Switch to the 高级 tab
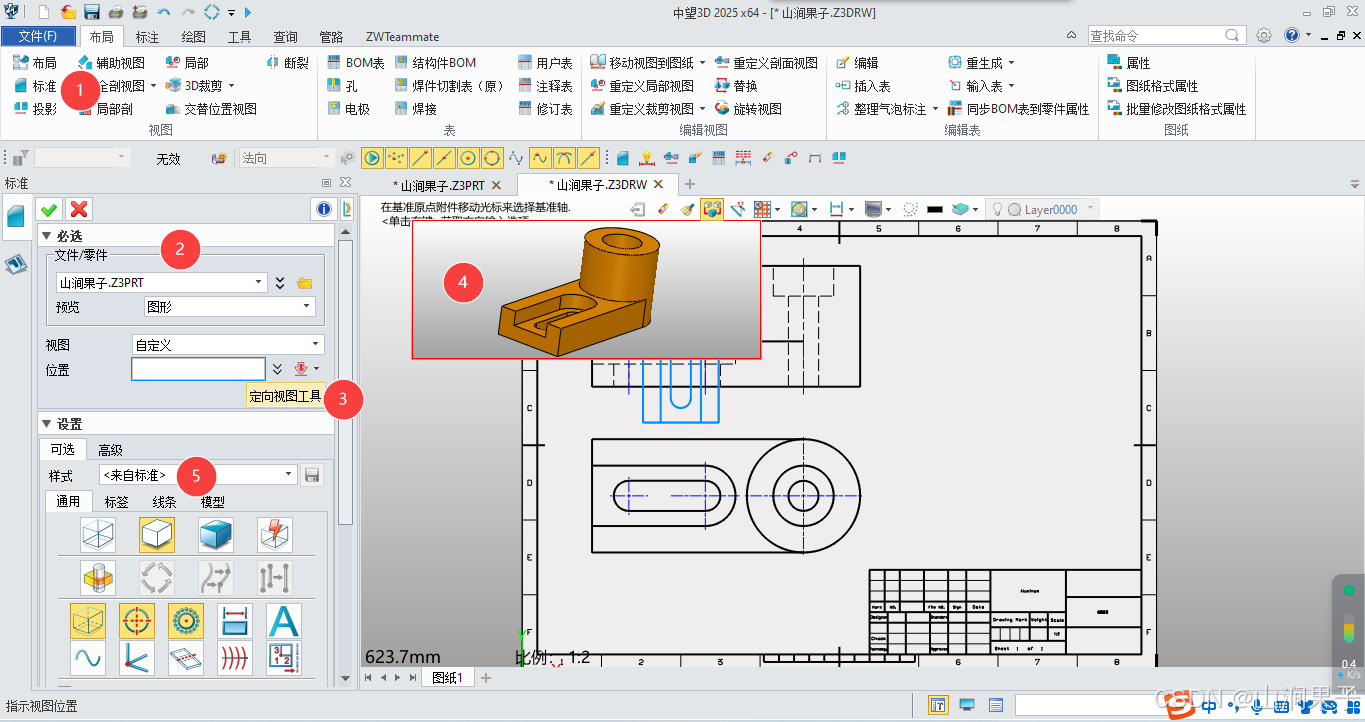 [110, 450]
